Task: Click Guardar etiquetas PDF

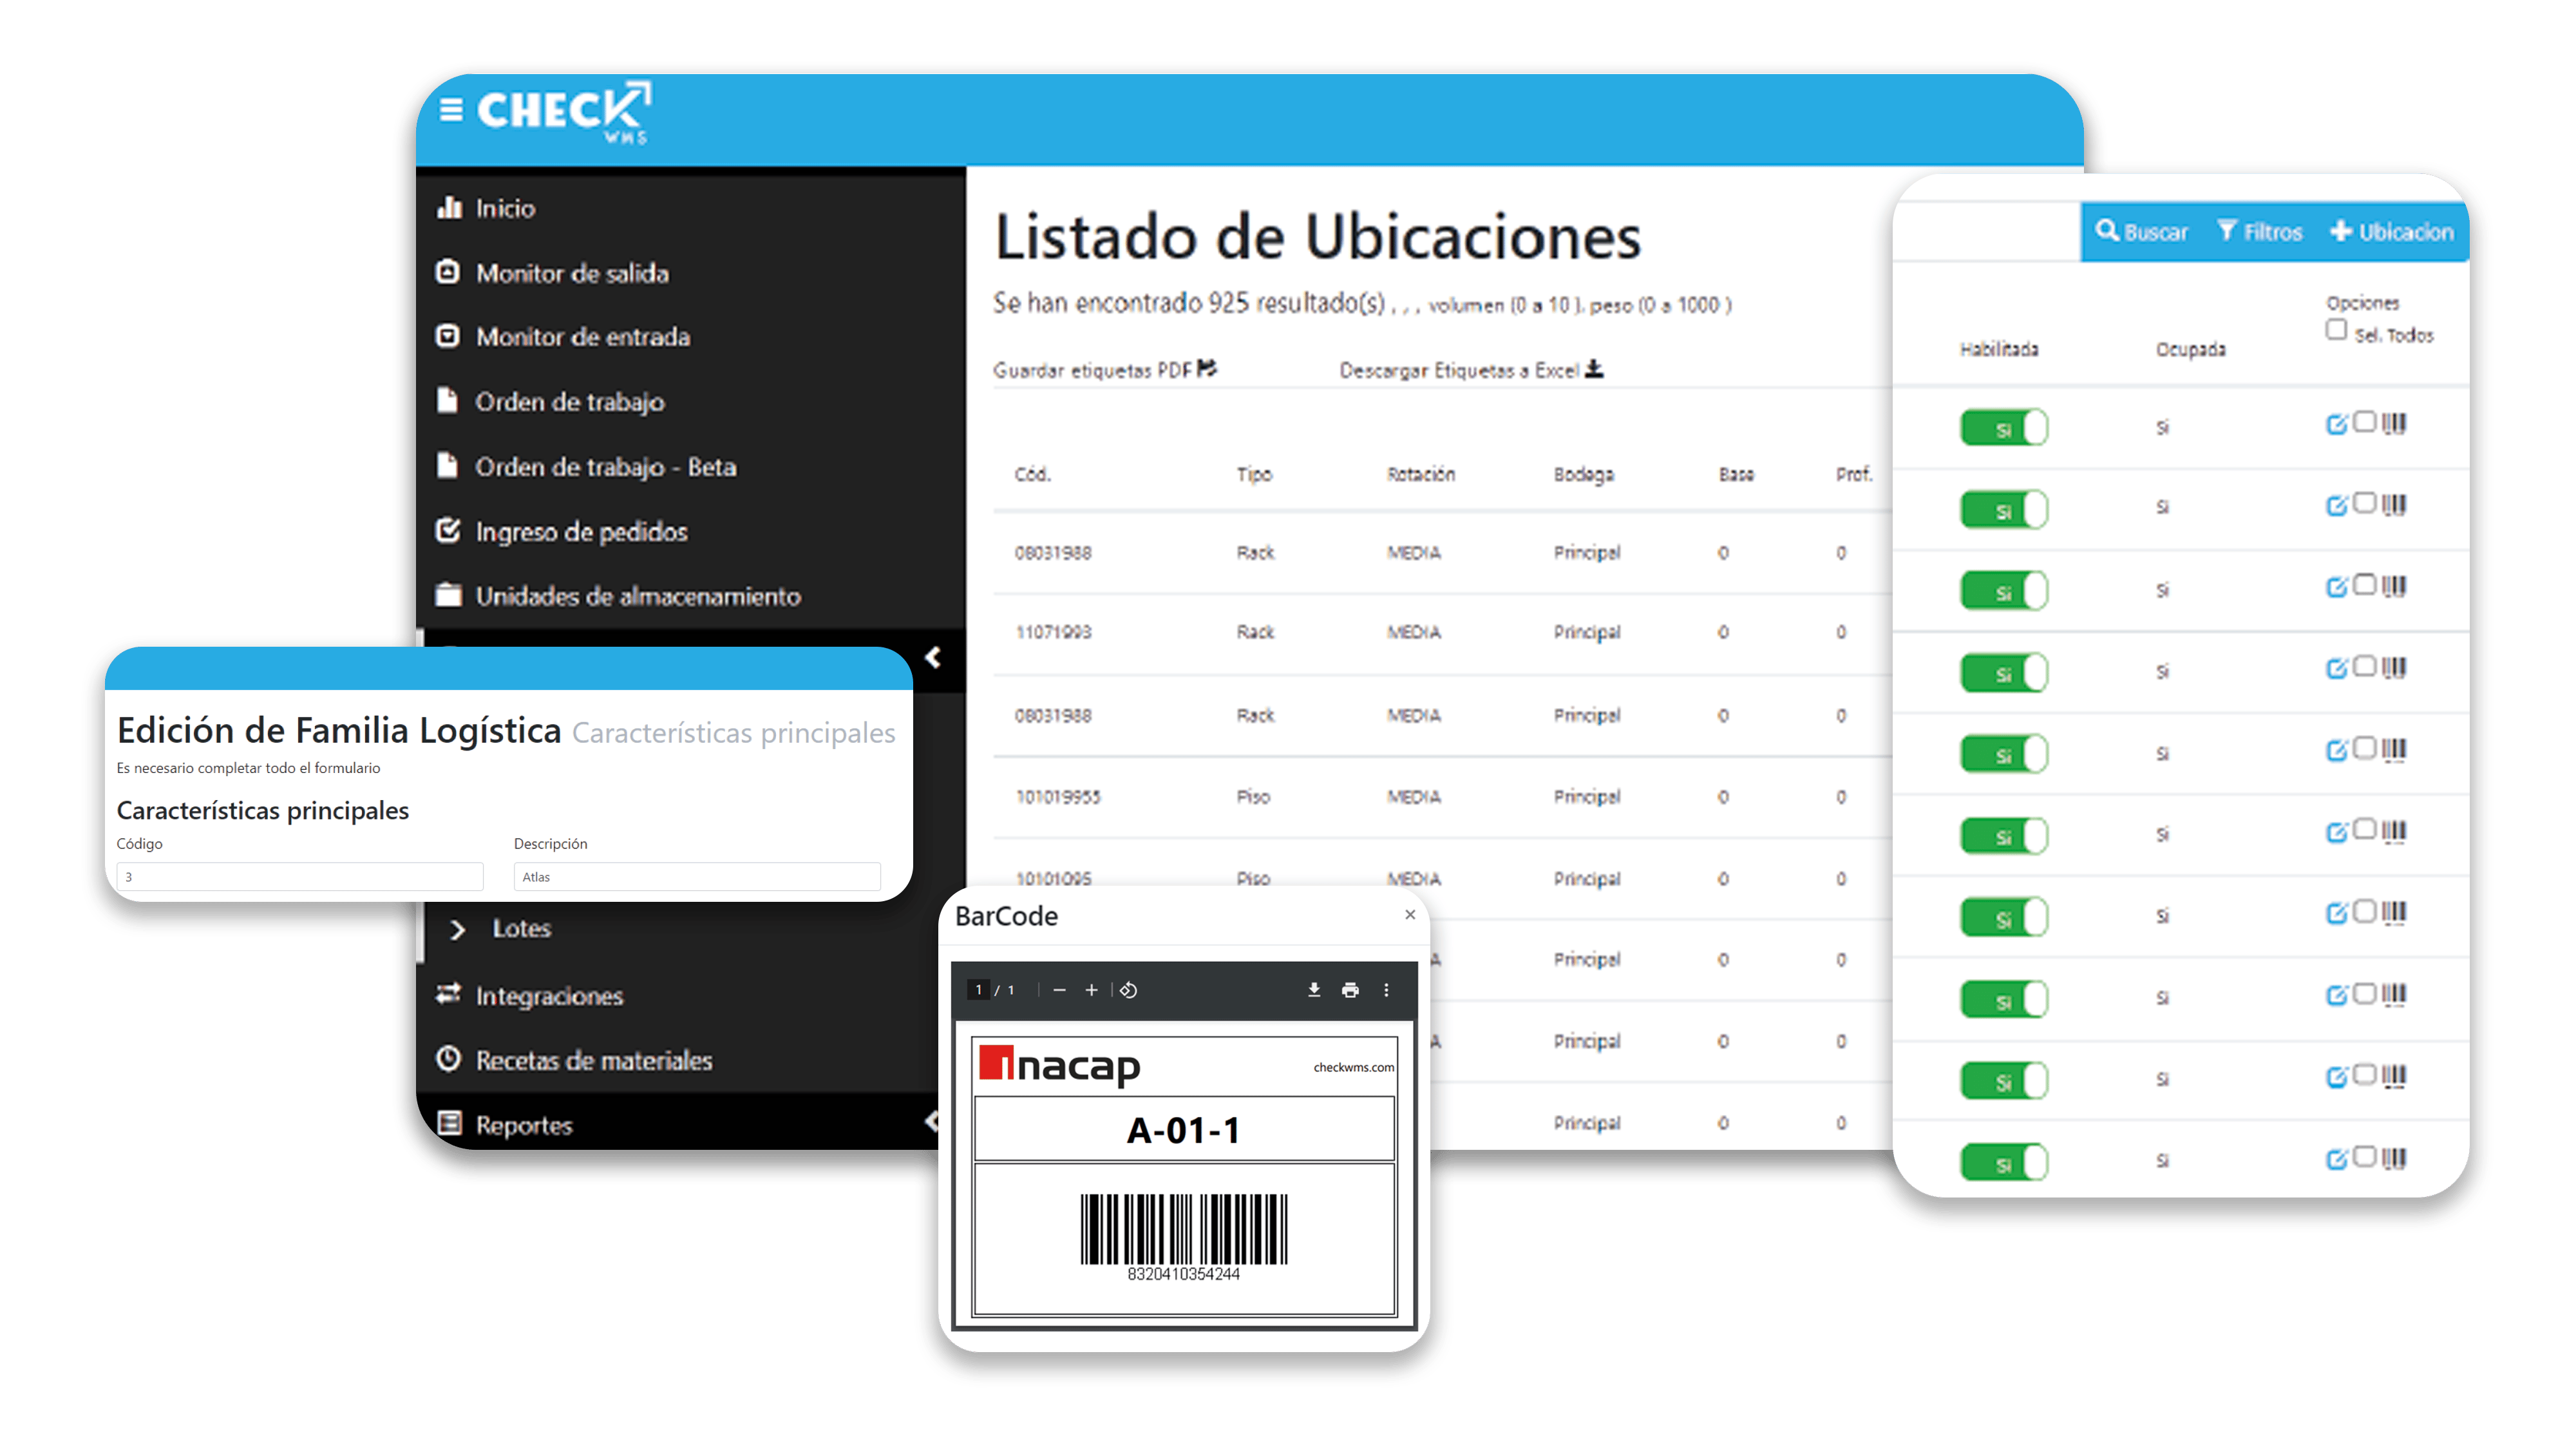Action: [1105, 370]
